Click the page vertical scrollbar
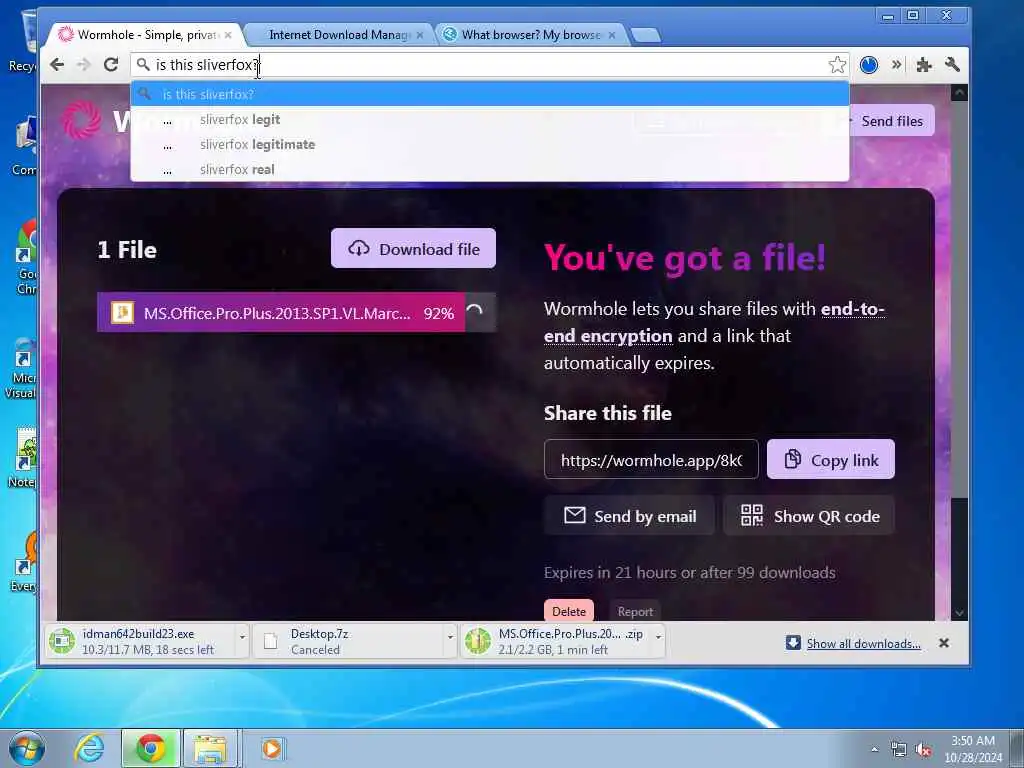1024x768 pixels. click(x=959, y=300)
